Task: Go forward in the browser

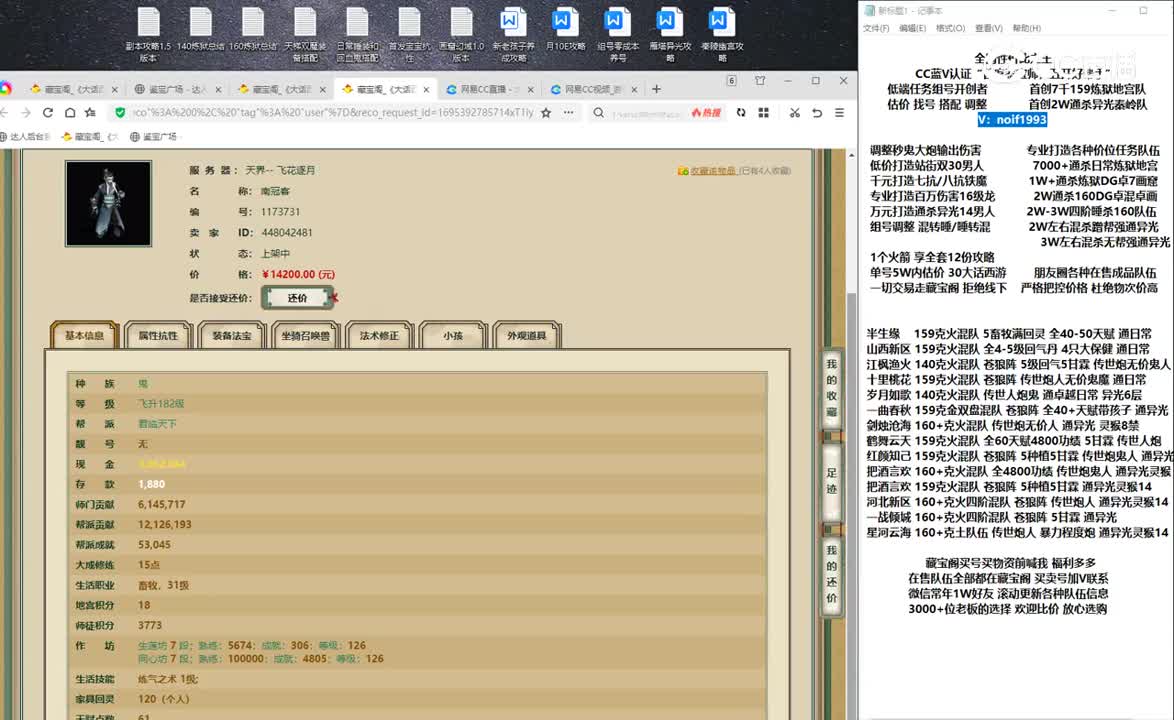Action: 25,112
